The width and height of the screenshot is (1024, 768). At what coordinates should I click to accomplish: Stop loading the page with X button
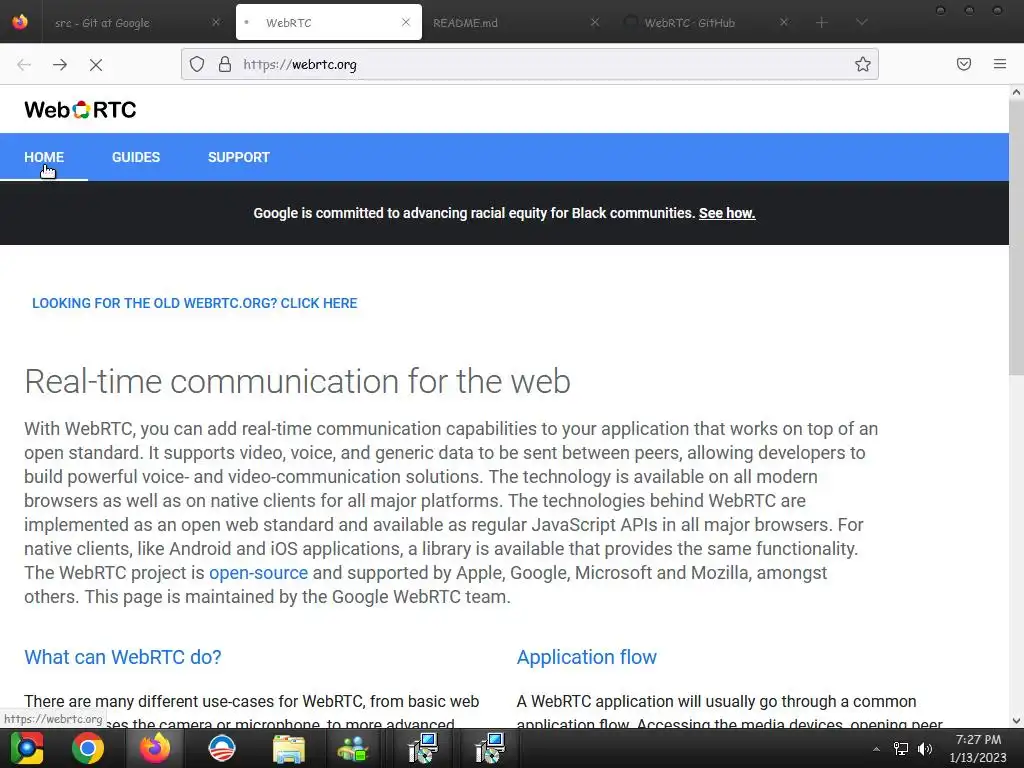pos(96,65)
